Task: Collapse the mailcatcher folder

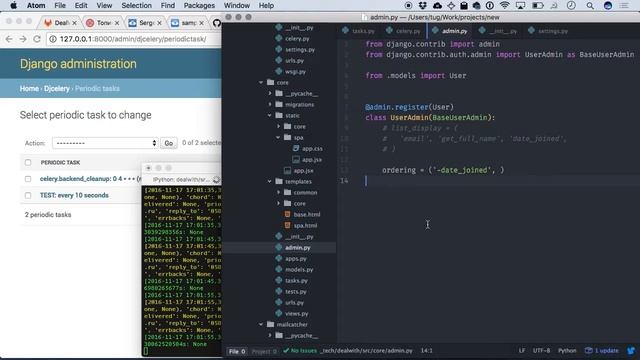Action: point(261,324)
